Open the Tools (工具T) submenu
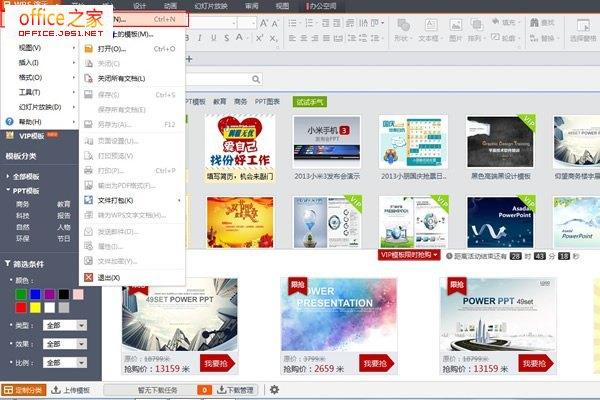The height and width of the screenshot is (400, 600). click(40, 92)
